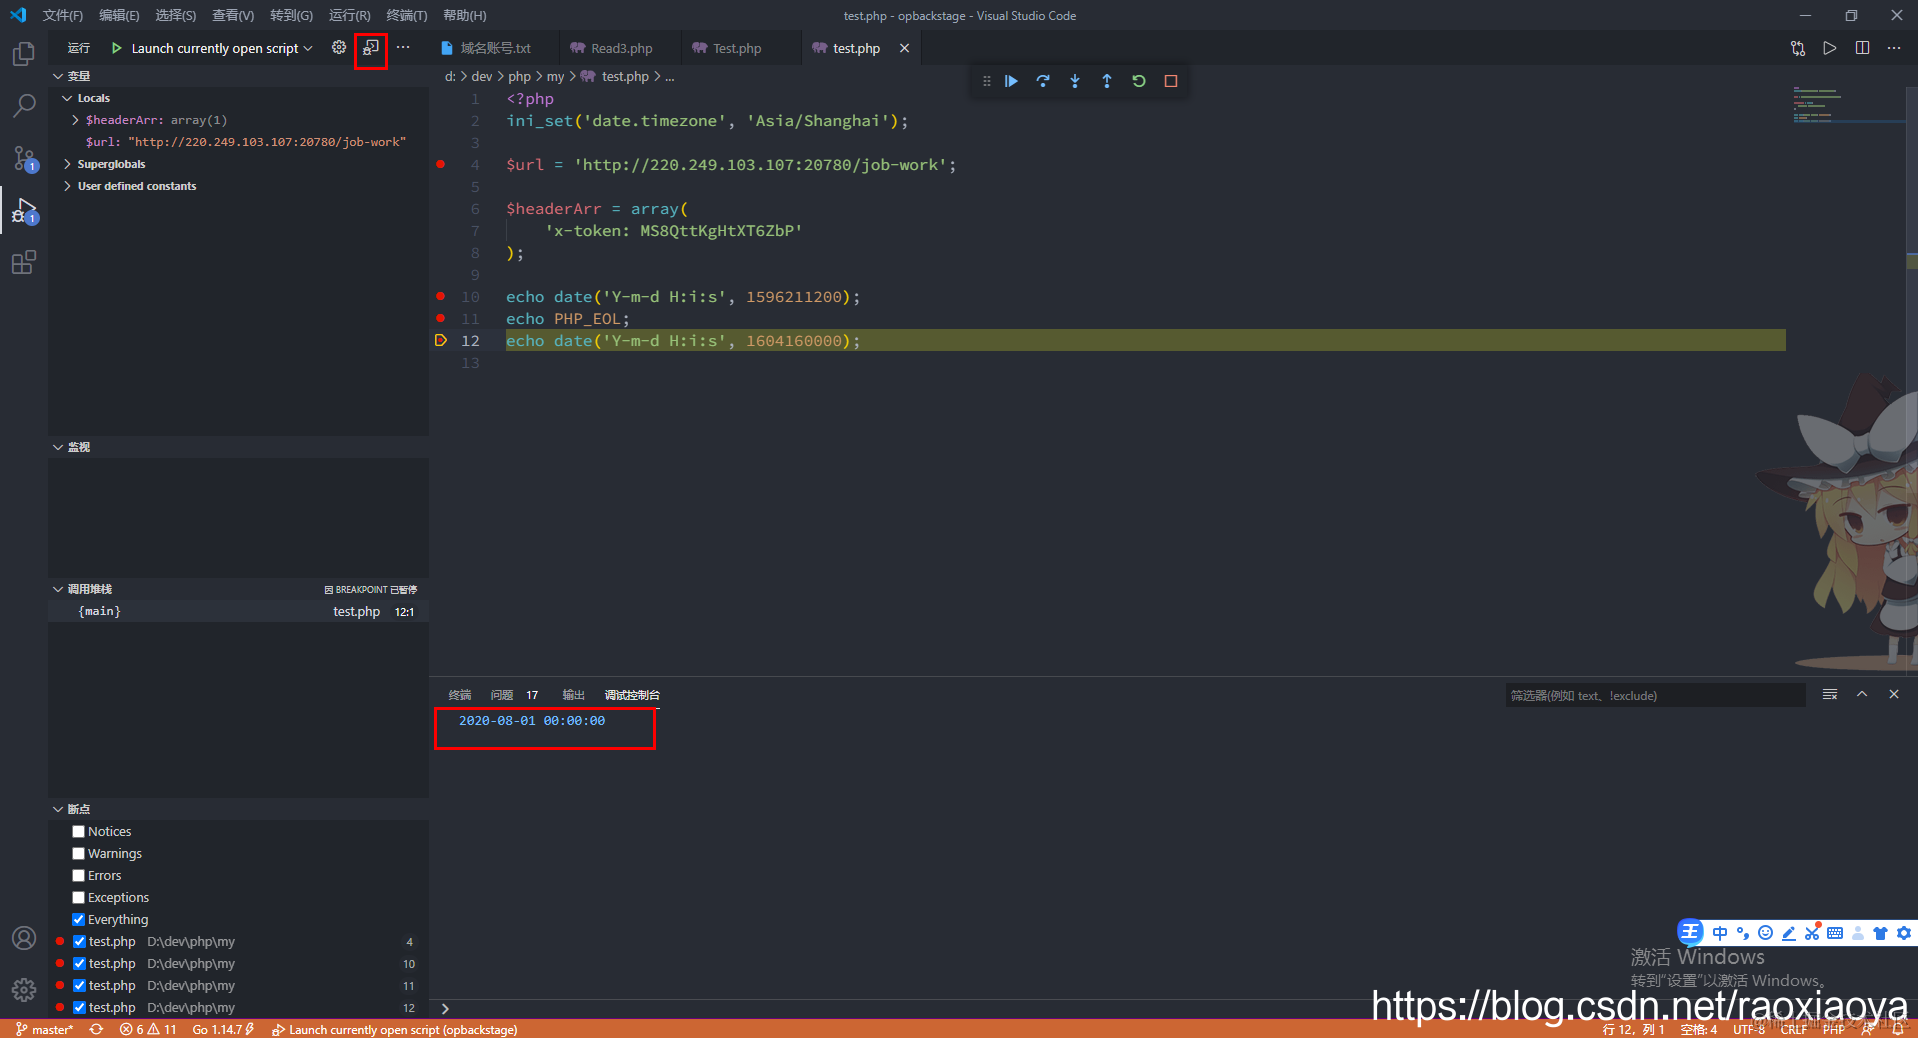Uncheck the Everything breakpoint checkbox
The width and height of the screenshot is (1918, 1038).
[78, 920]
